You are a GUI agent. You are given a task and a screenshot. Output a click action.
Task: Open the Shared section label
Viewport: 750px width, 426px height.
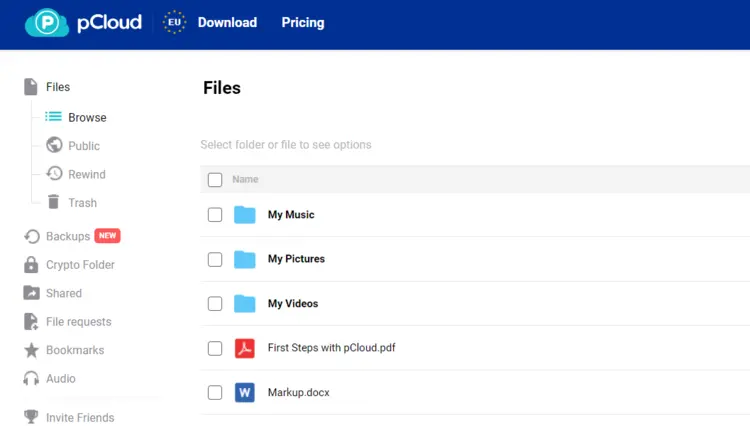point(64,293)
